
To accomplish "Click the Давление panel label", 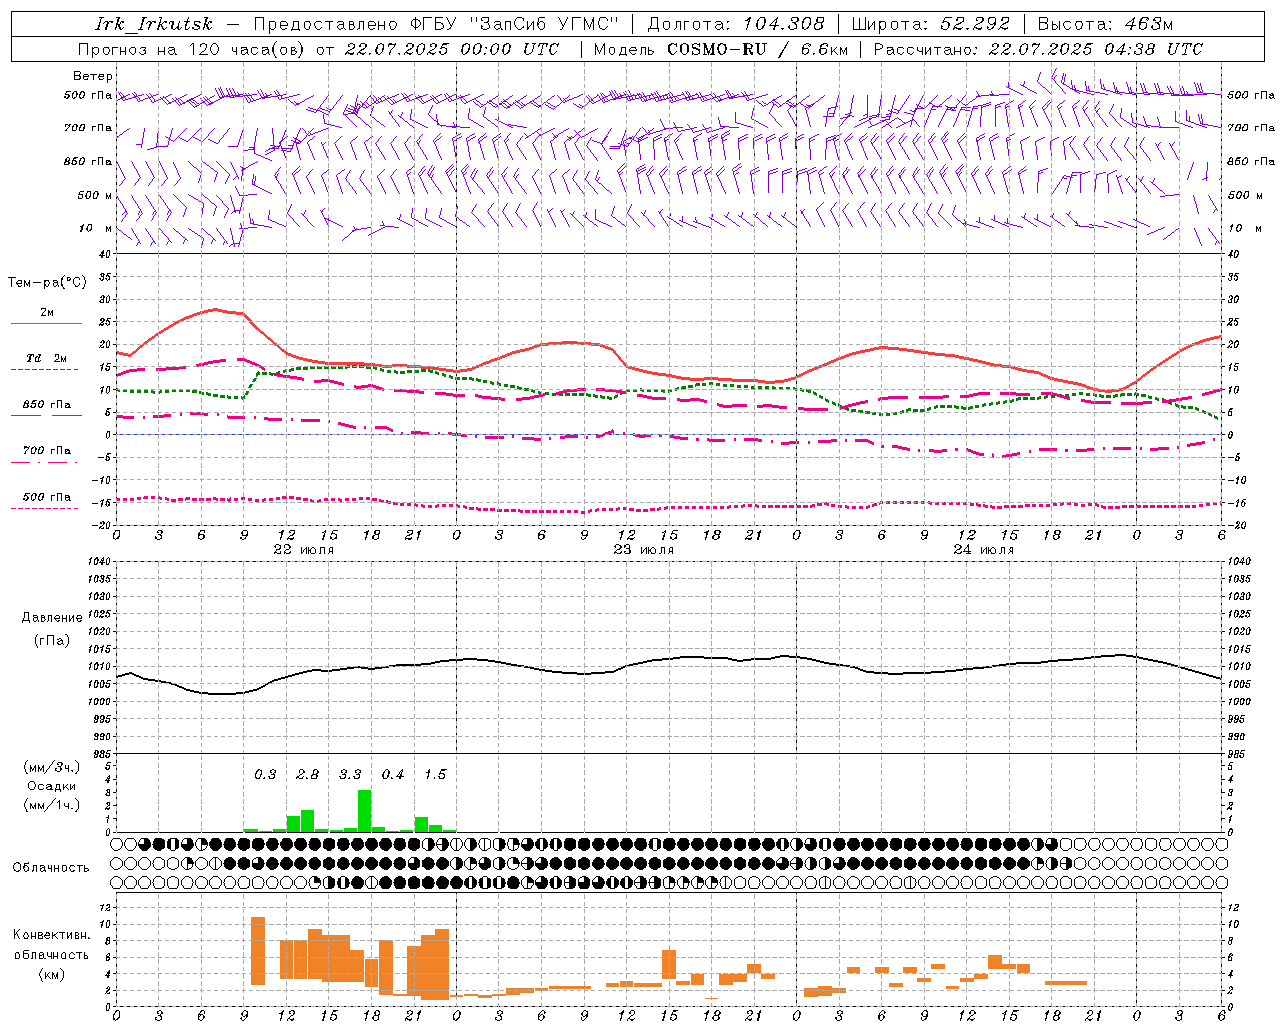I will tap(52, 618).
